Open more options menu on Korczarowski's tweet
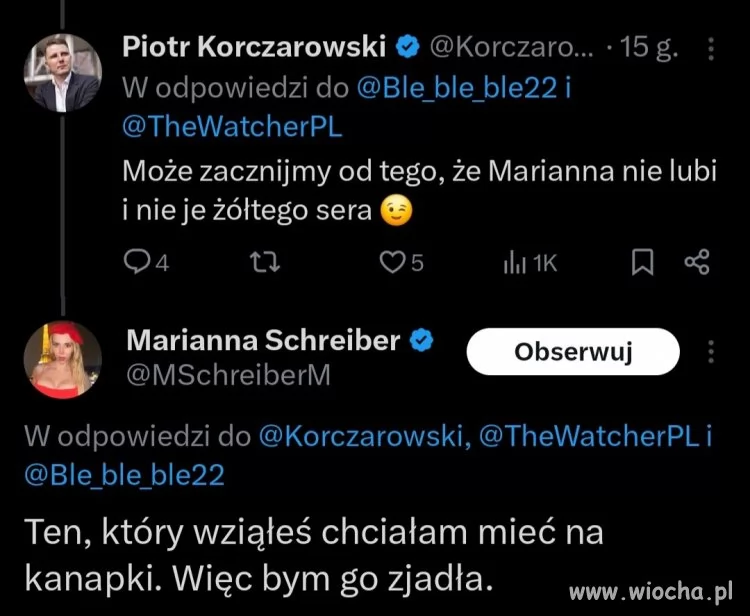This screenshot has height=616, width=750. [710, 47]
